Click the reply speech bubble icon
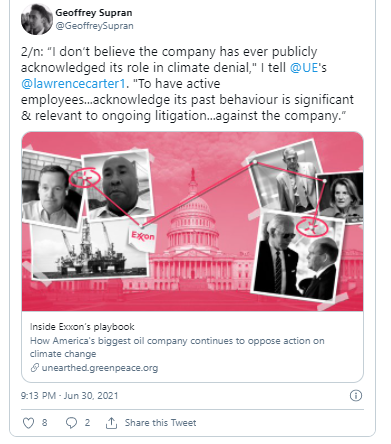The width and height of the screenshot is (391, 444). (x=71, y=423)
